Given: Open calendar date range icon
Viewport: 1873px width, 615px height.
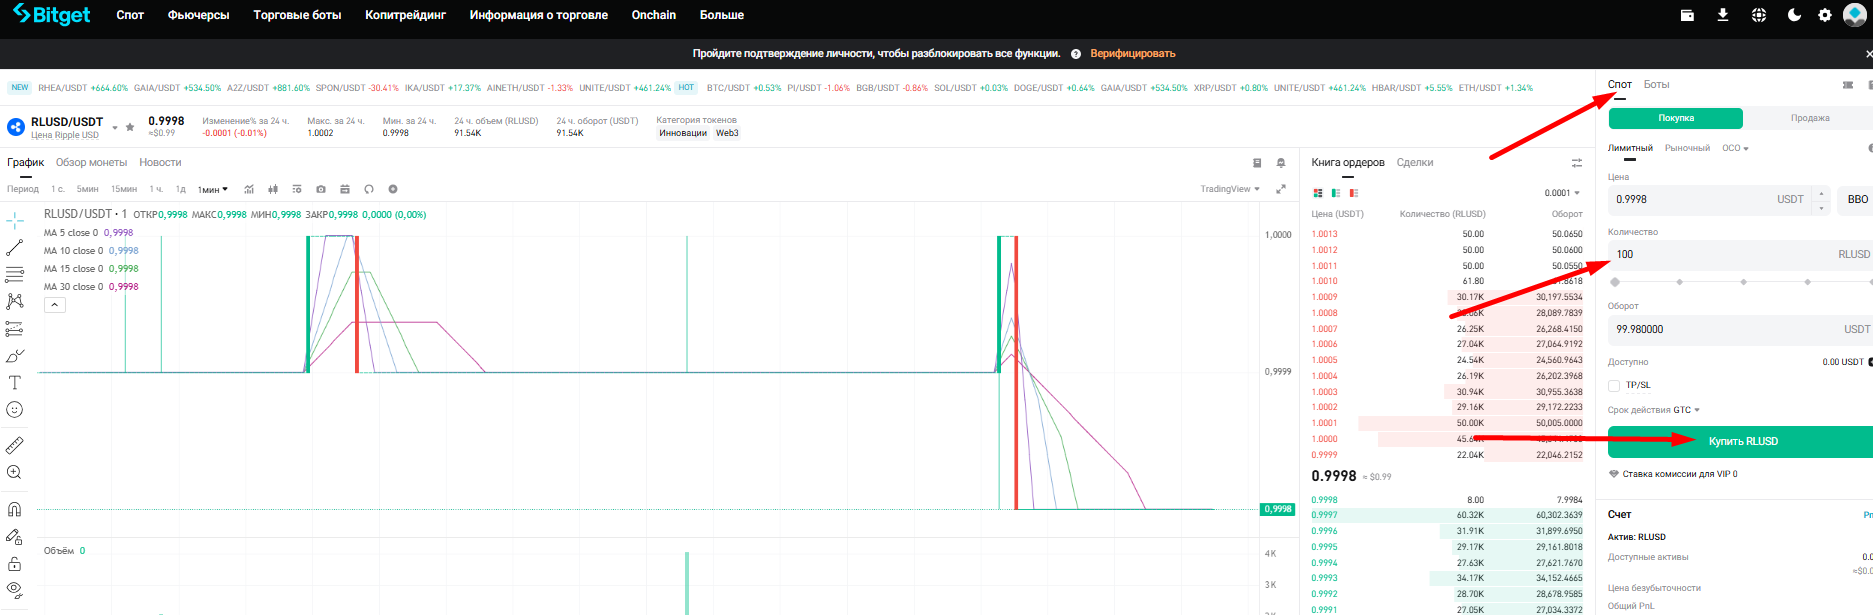Looking at the screenshot, I should tap(345, 189).
